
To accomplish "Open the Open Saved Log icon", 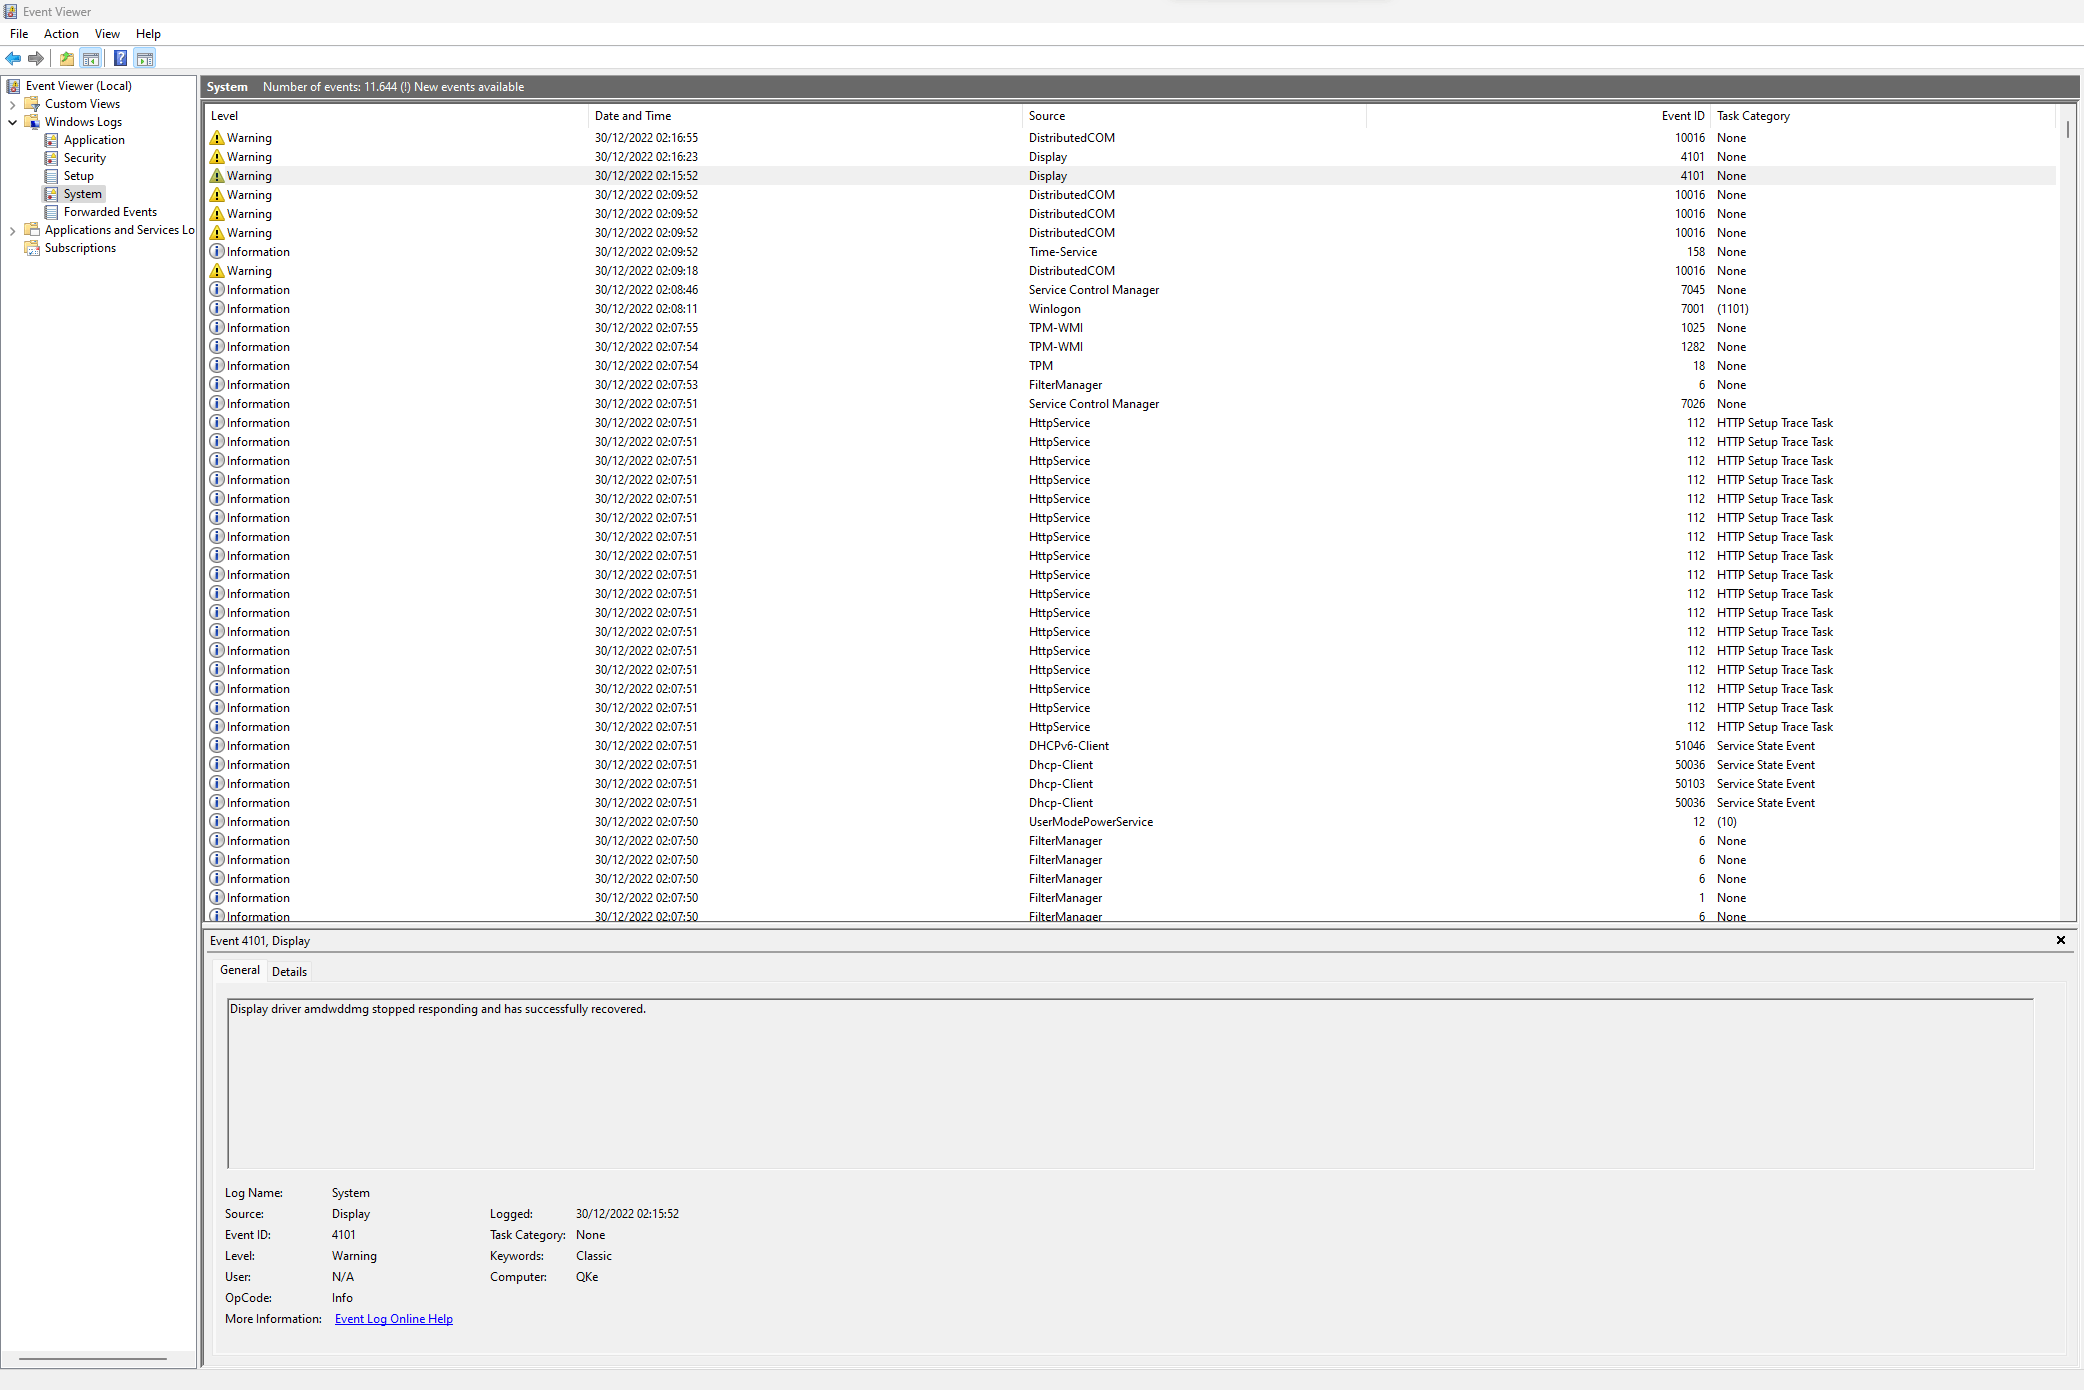I will [66, 58].
